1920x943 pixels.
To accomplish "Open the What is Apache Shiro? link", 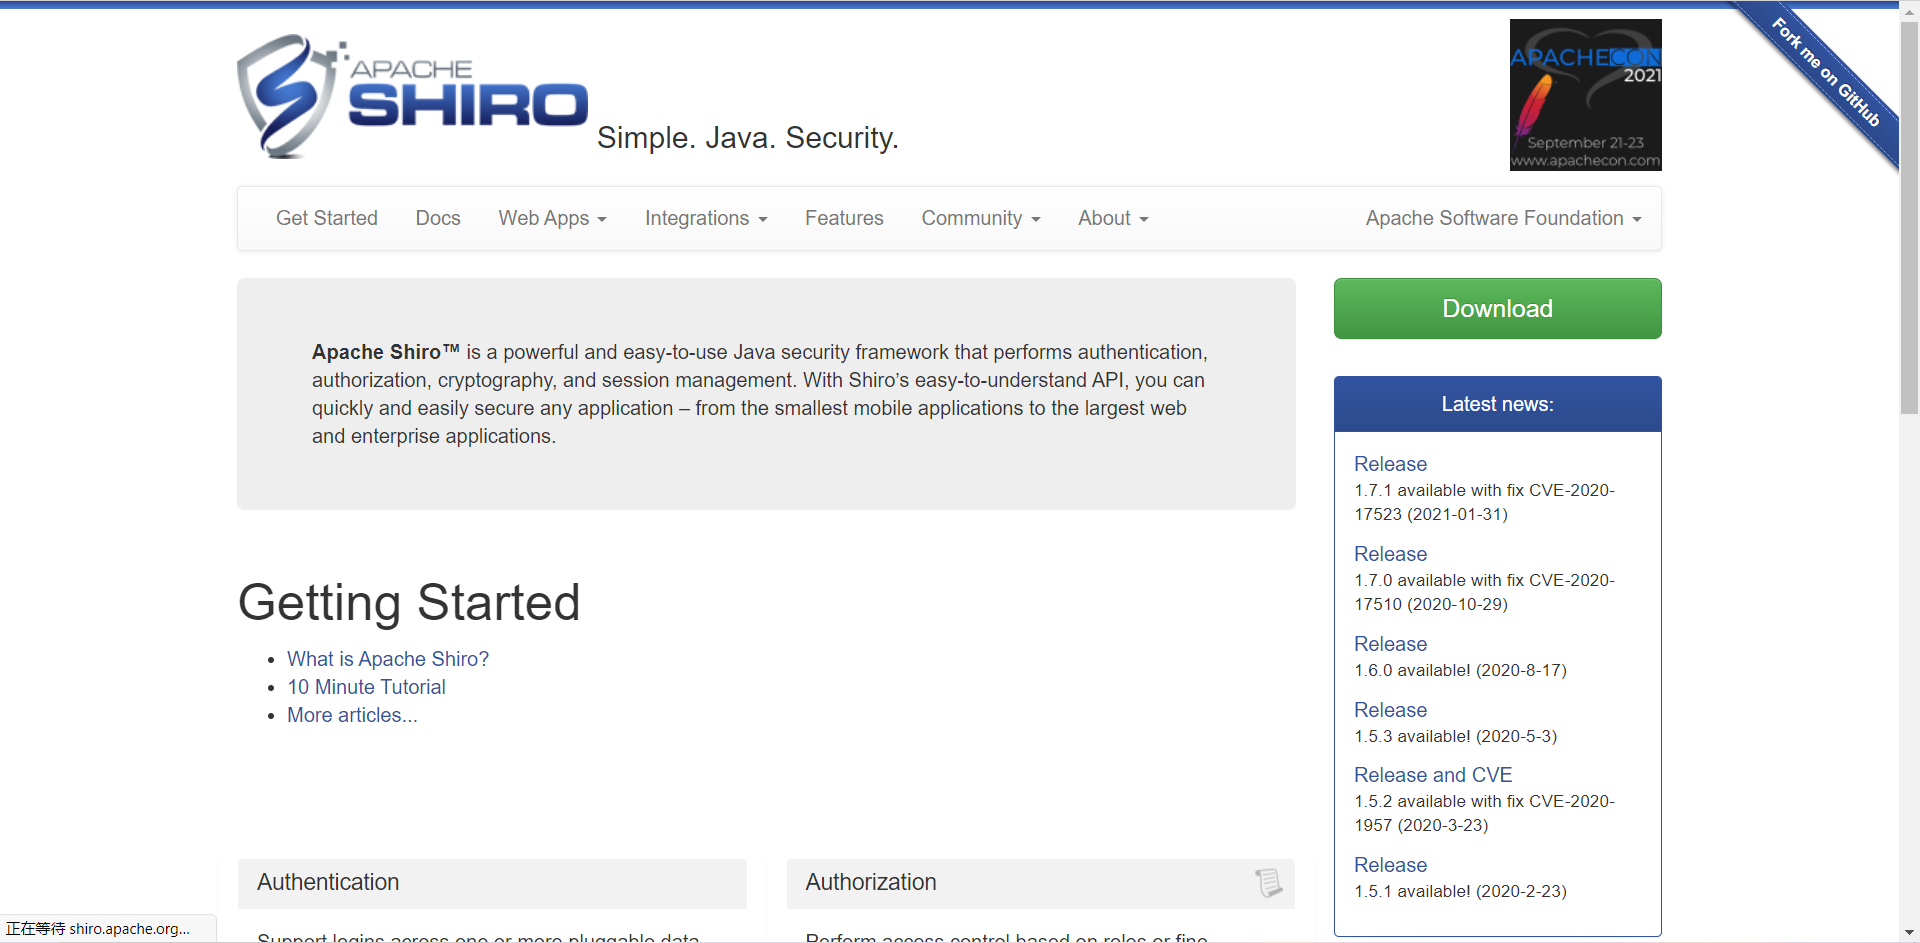I will click(x=388, y=659).
